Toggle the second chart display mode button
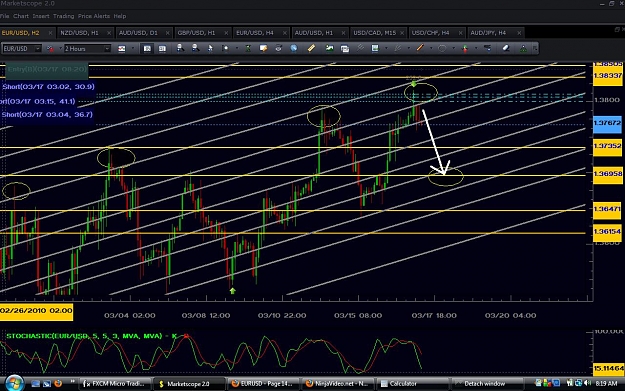The height and width of the screenshot is (391, 625). point(162,49)
